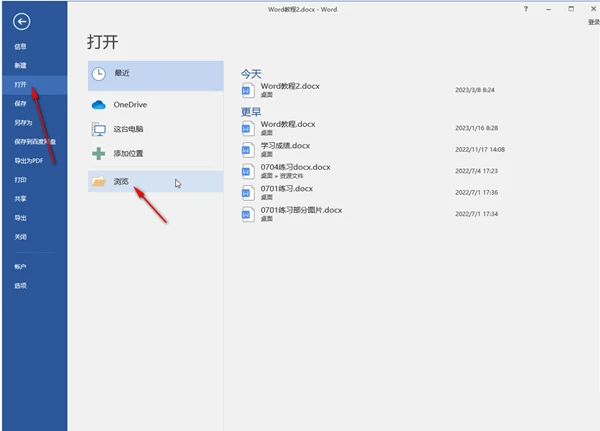This screenshot has width=600, height=431.
Task: Click the date 2022/7/4 17:23
Action: [x=476, y=171]
